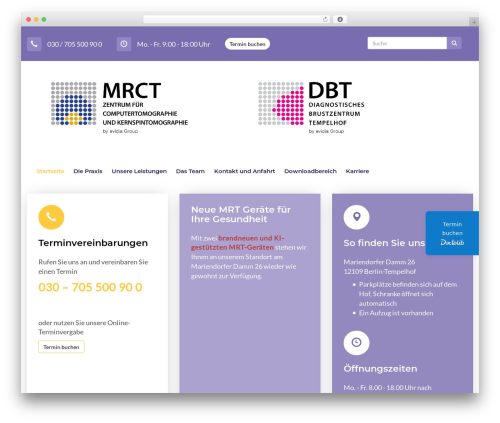Open the Das Team menu item
Viewport: 500px width, 423px height.
(190, 171)
